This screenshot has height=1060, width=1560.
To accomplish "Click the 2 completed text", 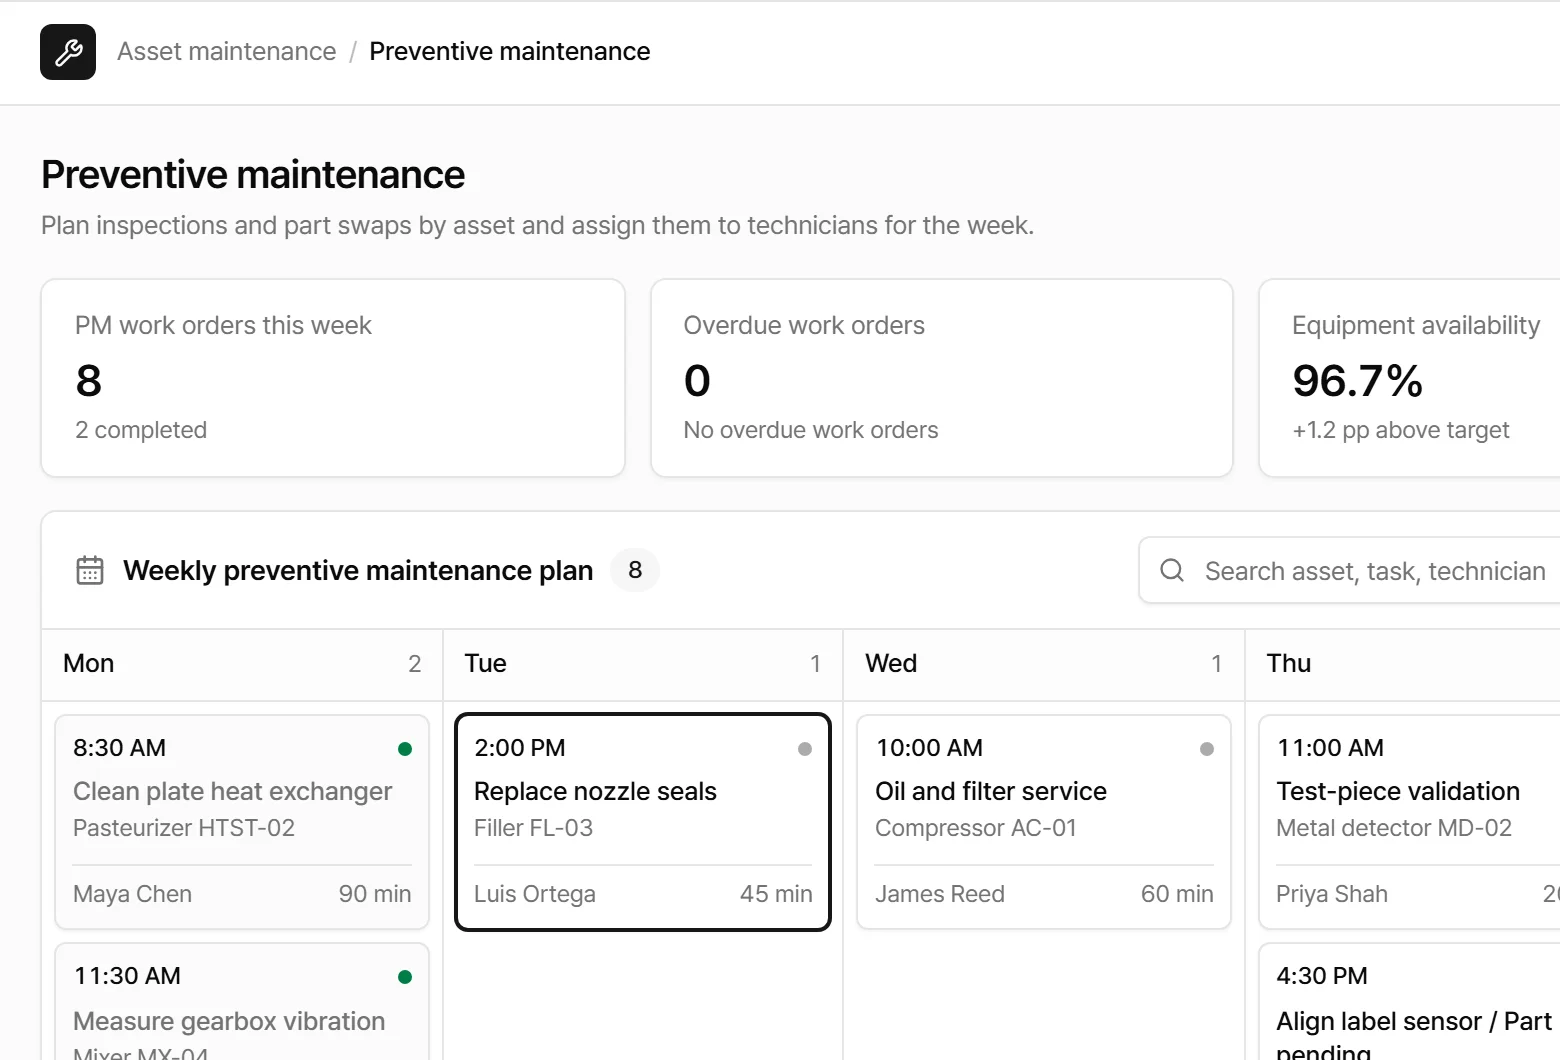I will coord(141,430).
